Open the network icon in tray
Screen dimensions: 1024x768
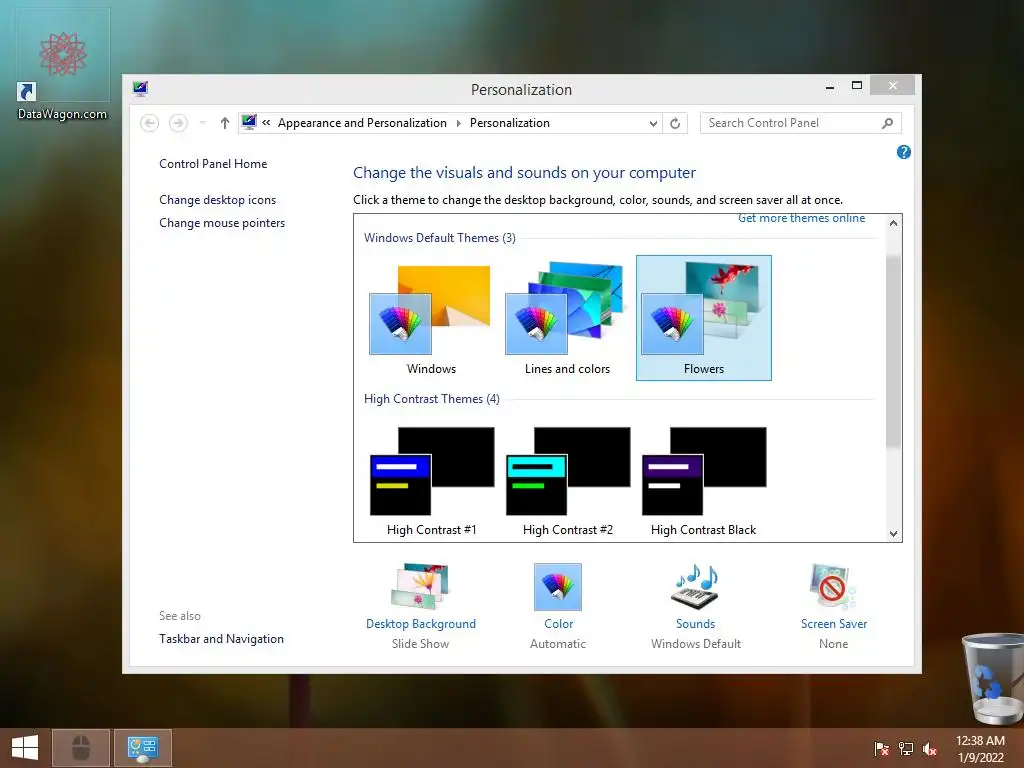(x=906, y=748)
